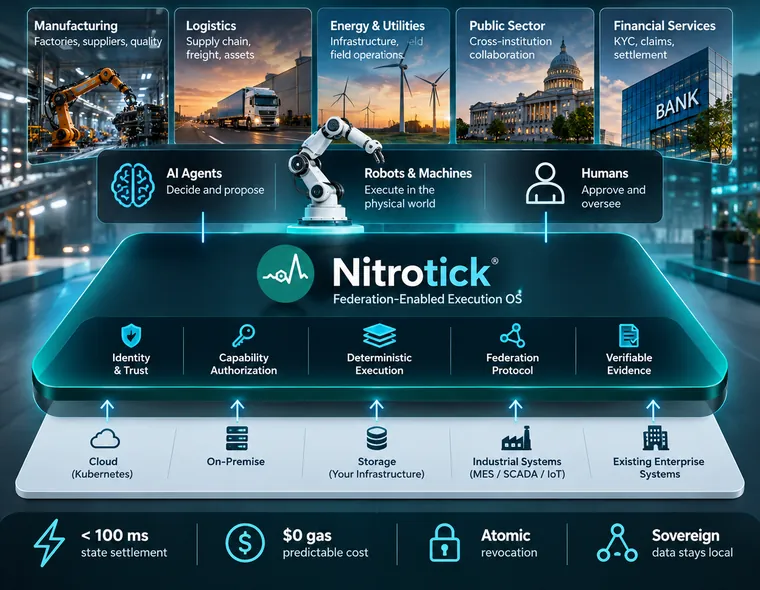
Task: Click "Industrial Systems (MES / SCADA / IoT)" label
Action: (x=517, y=468)
